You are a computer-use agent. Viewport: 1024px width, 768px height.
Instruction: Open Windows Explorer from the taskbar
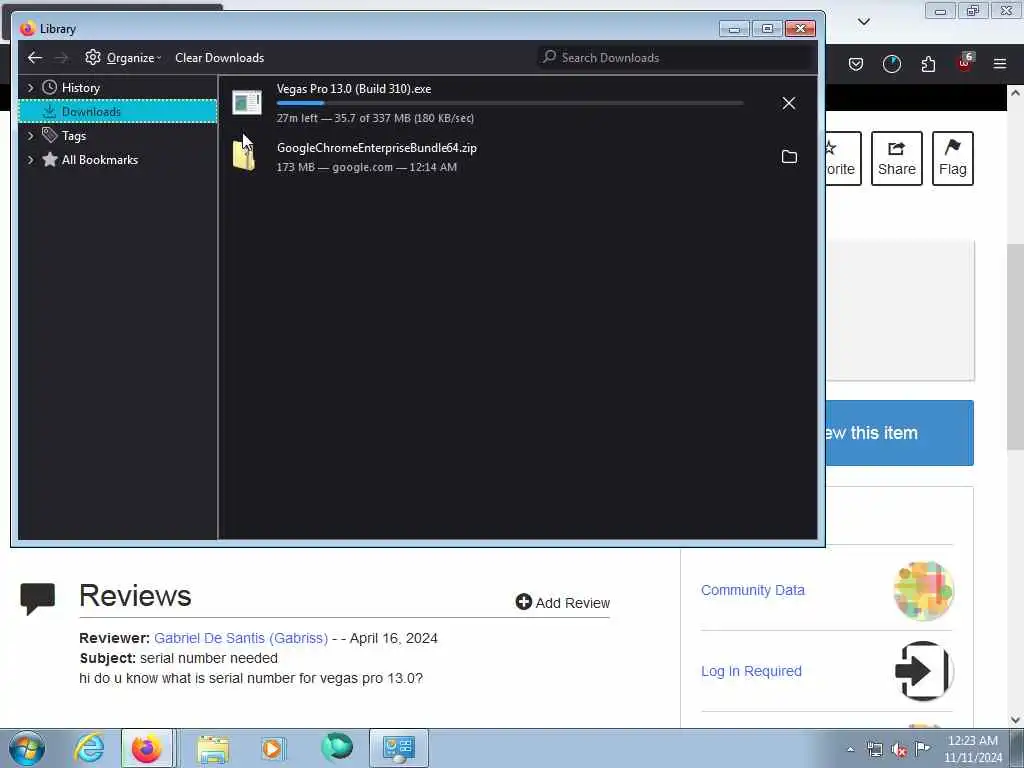click(213, 748)
